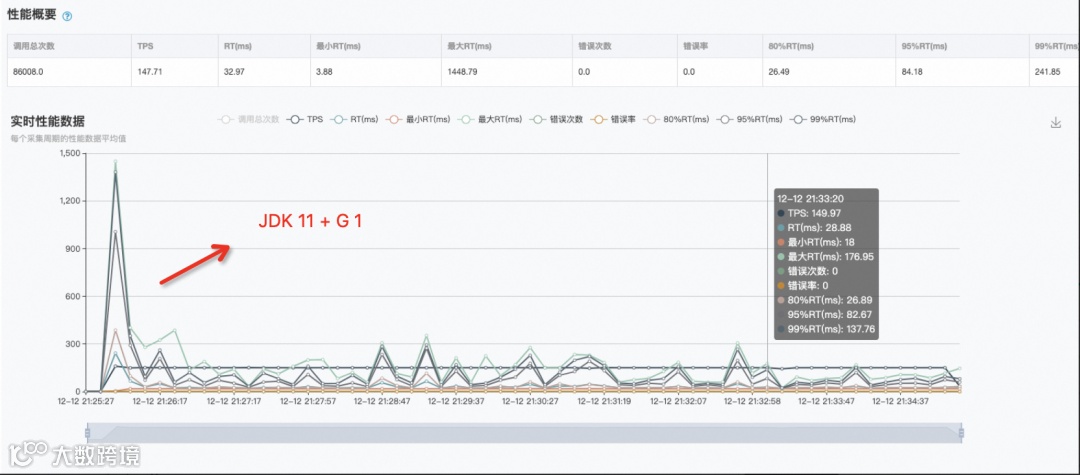Open the help icon beside 性能概要
Viewport: 1080px width, 475px height.
point(67,16)
